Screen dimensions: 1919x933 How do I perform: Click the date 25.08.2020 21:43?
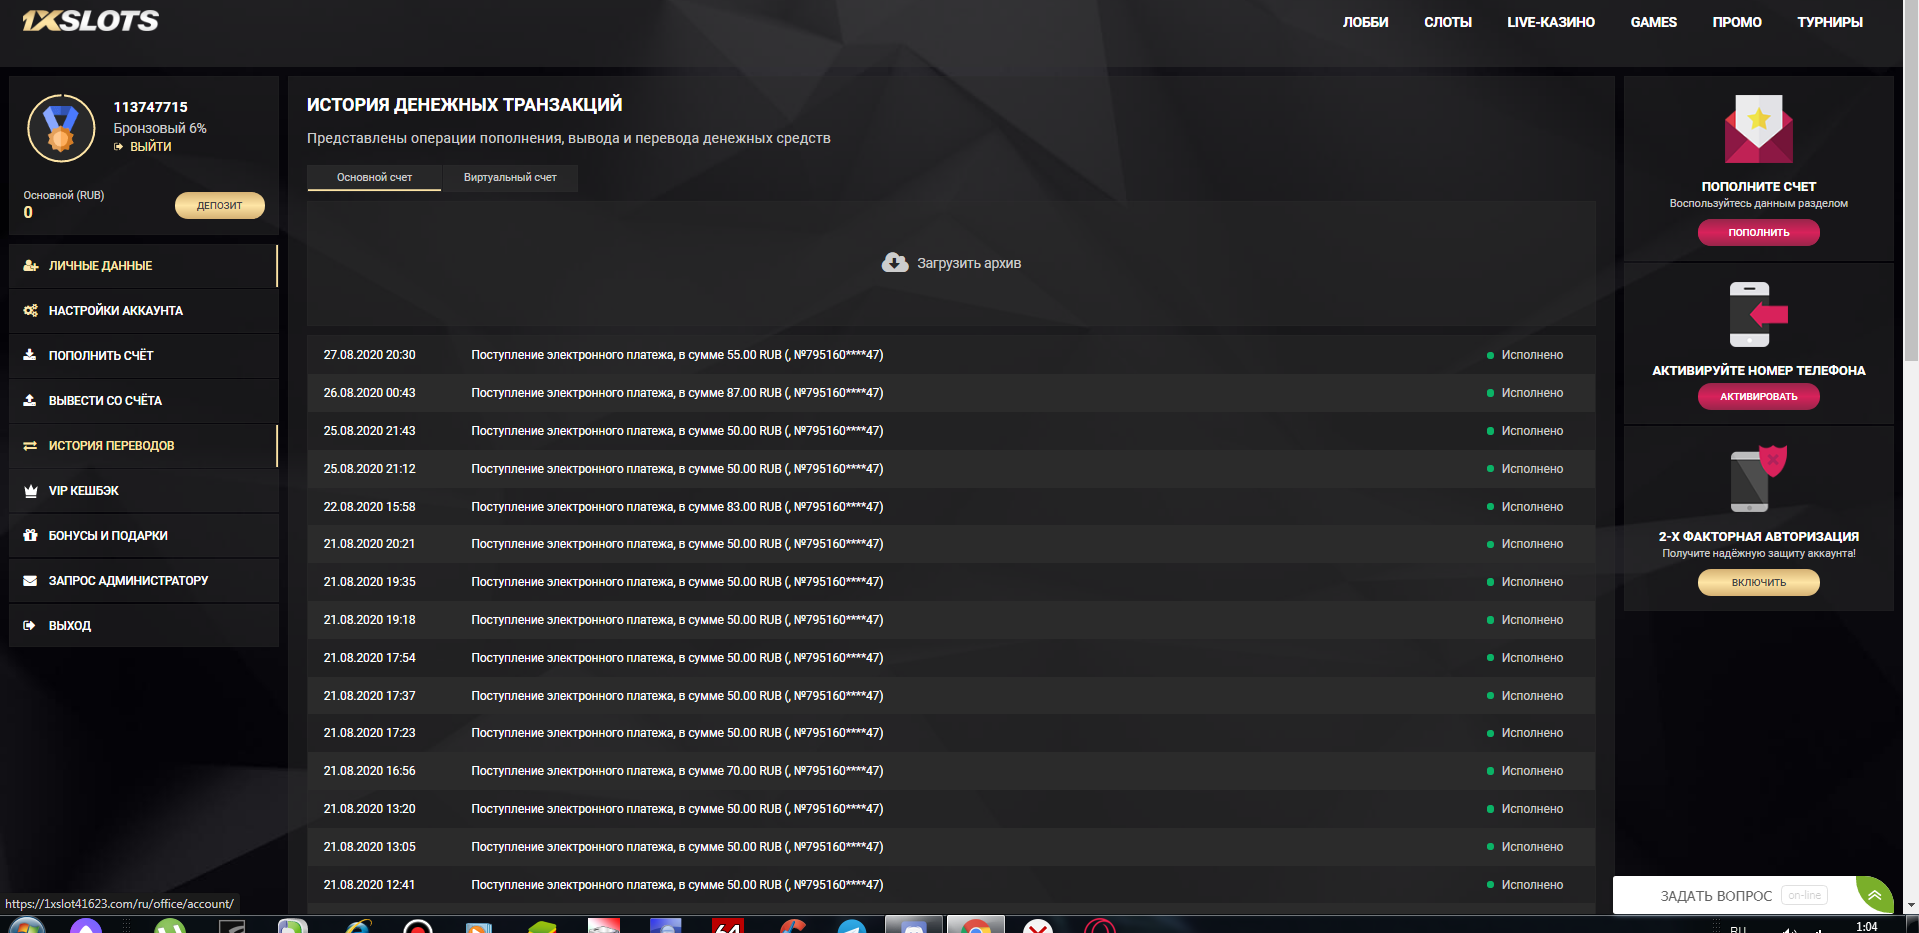369,431
